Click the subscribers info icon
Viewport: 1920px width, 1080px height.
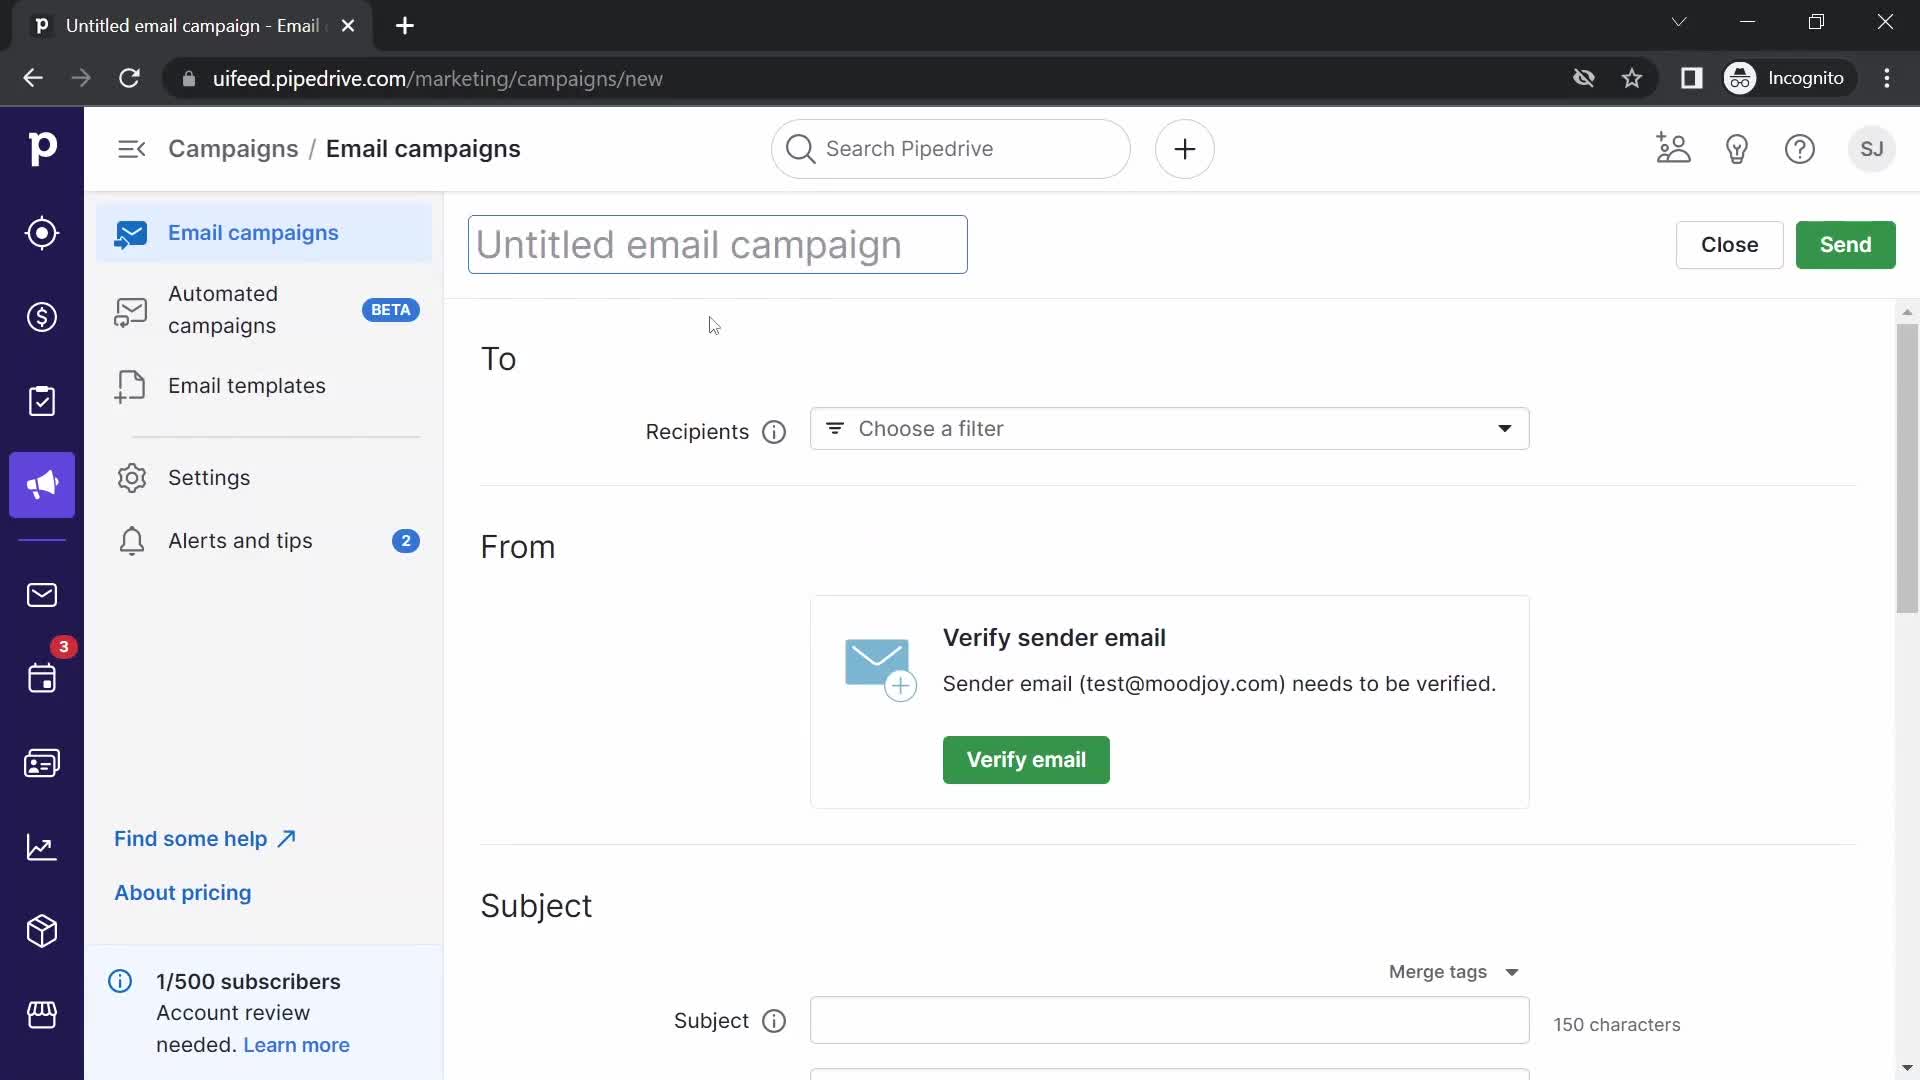(120, 981)
